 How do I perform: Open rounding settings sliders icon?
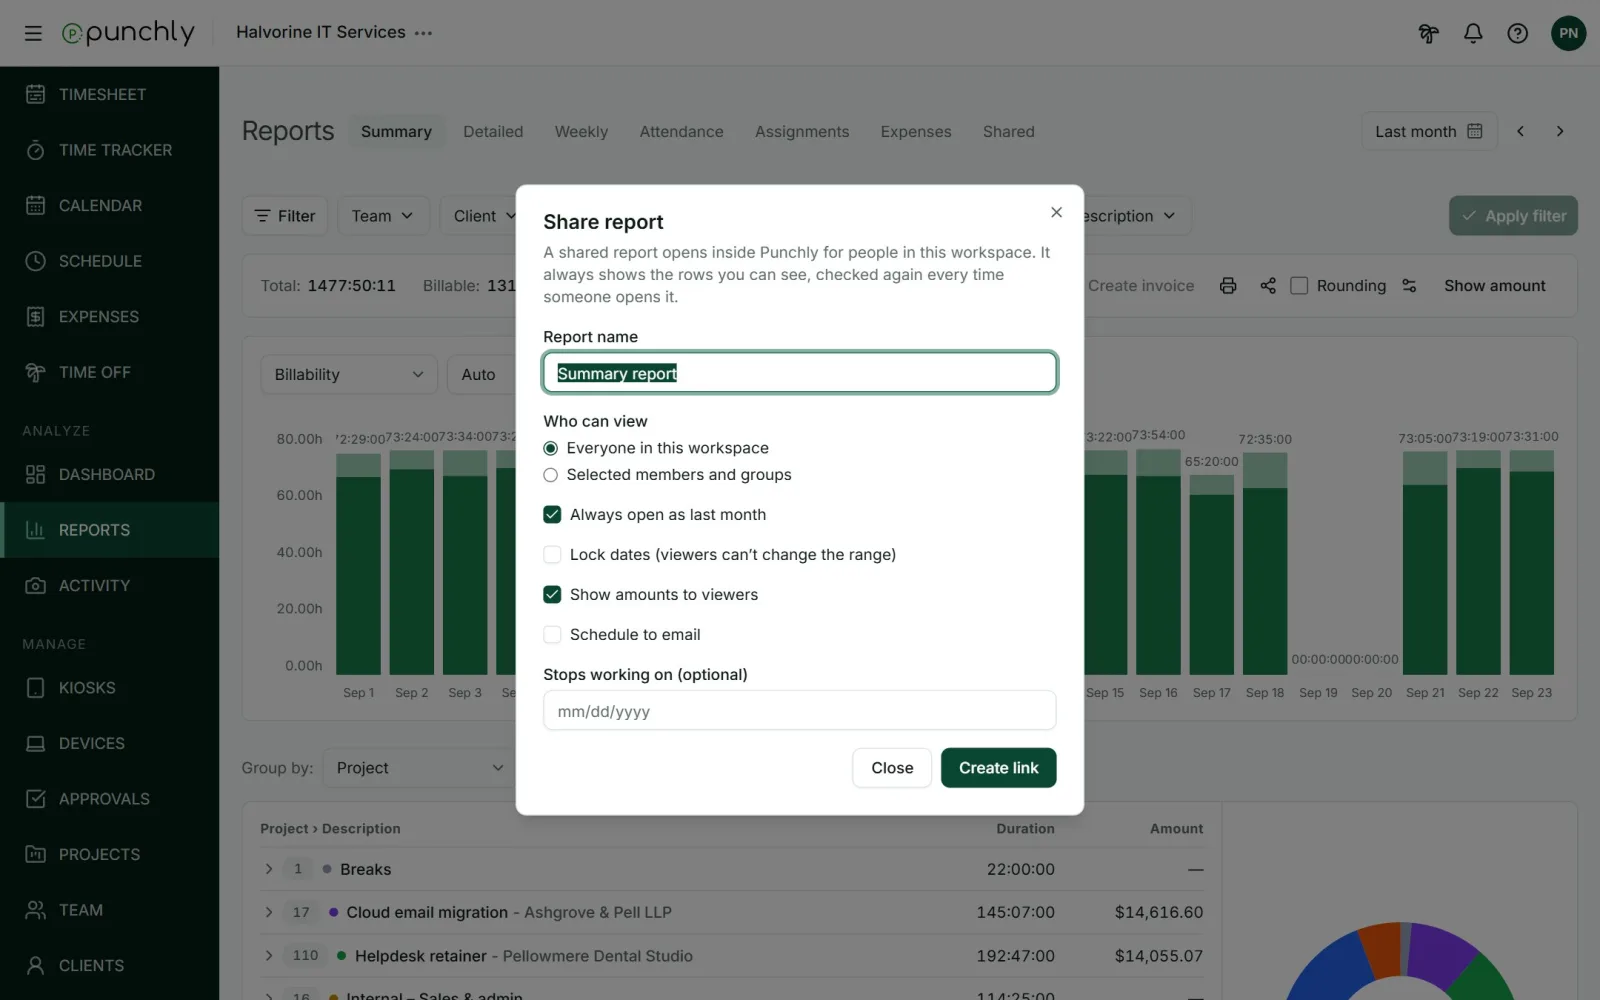coord(1409,286)
